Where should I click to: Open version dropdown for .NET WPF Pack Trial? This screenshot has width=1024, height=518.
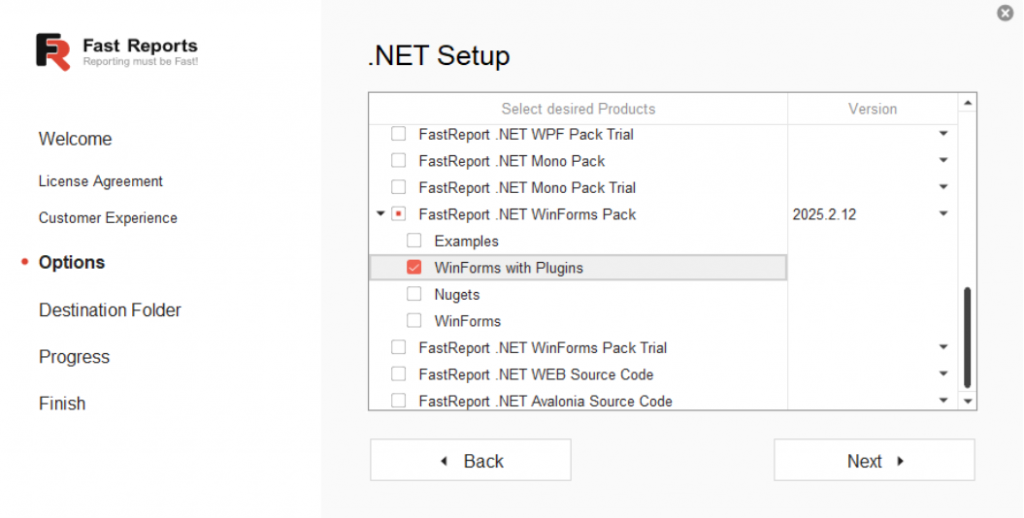942,134
